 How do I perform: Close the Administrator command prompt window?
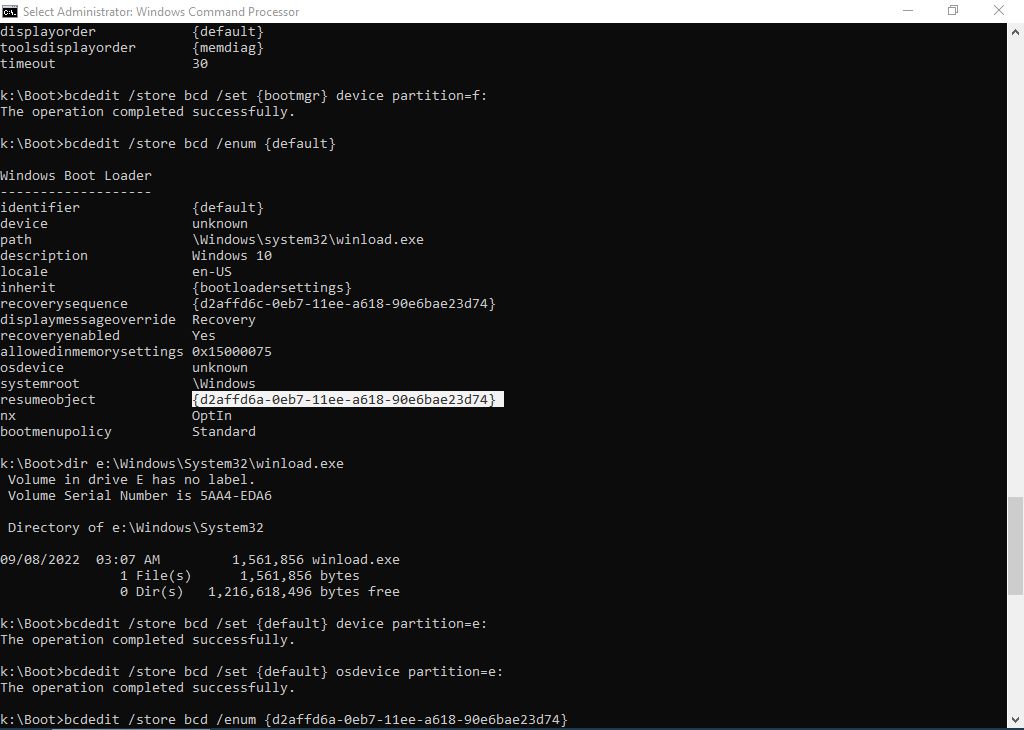999,11
